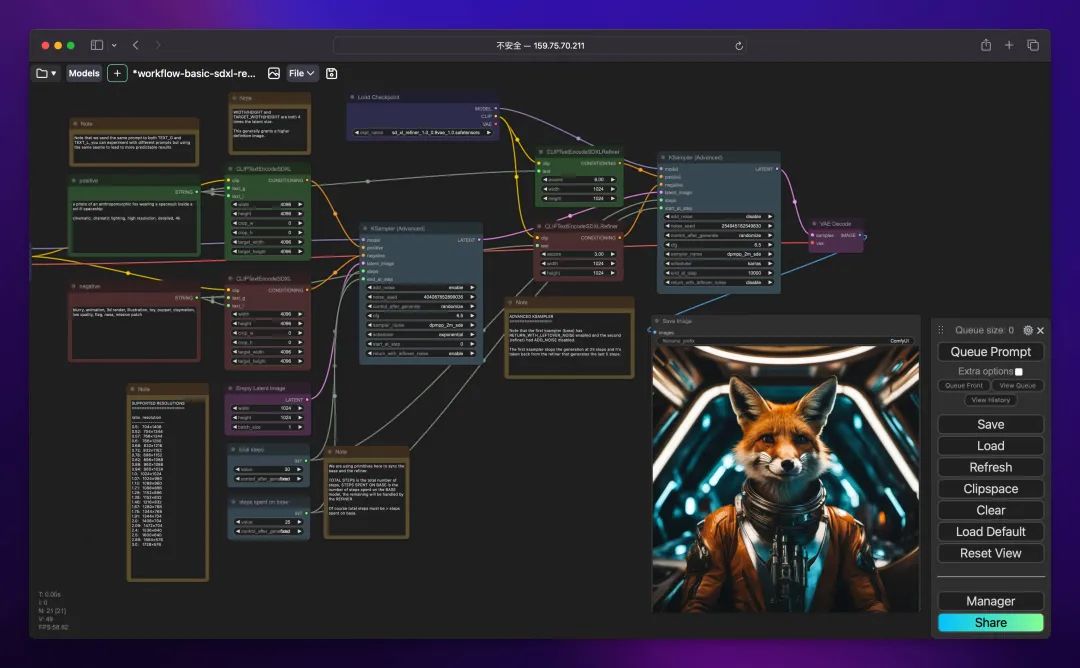Close the queue panel with the X
This screenshot has height=668, width=1080.
[x=1040, y=331]
